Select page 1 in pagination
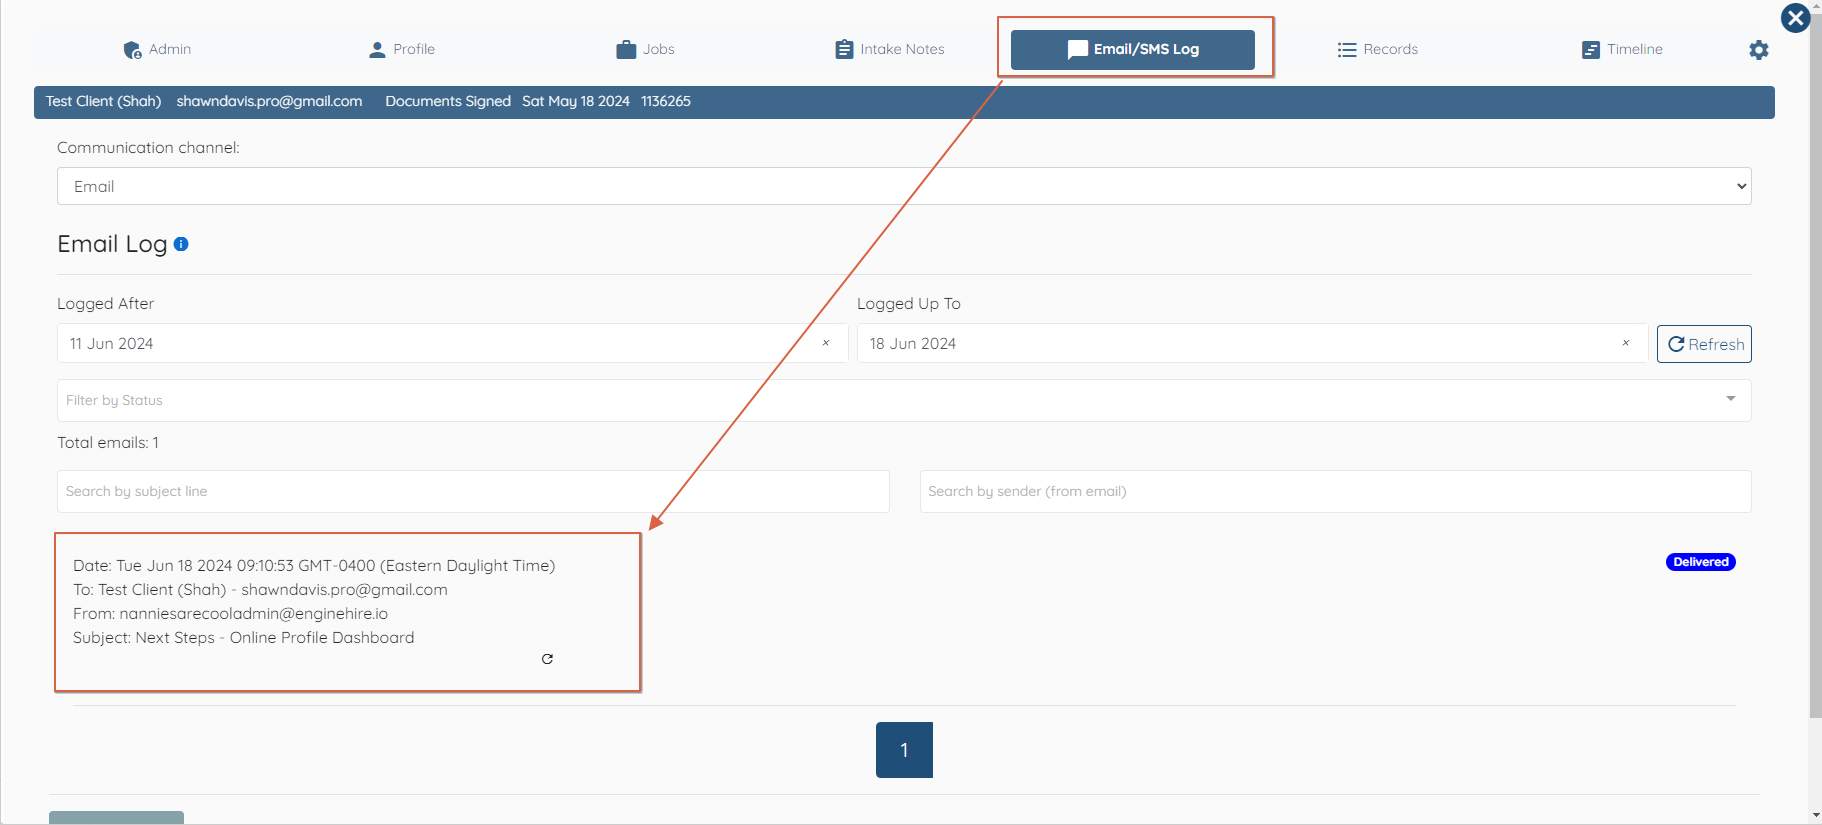 (x=904, y=750)
